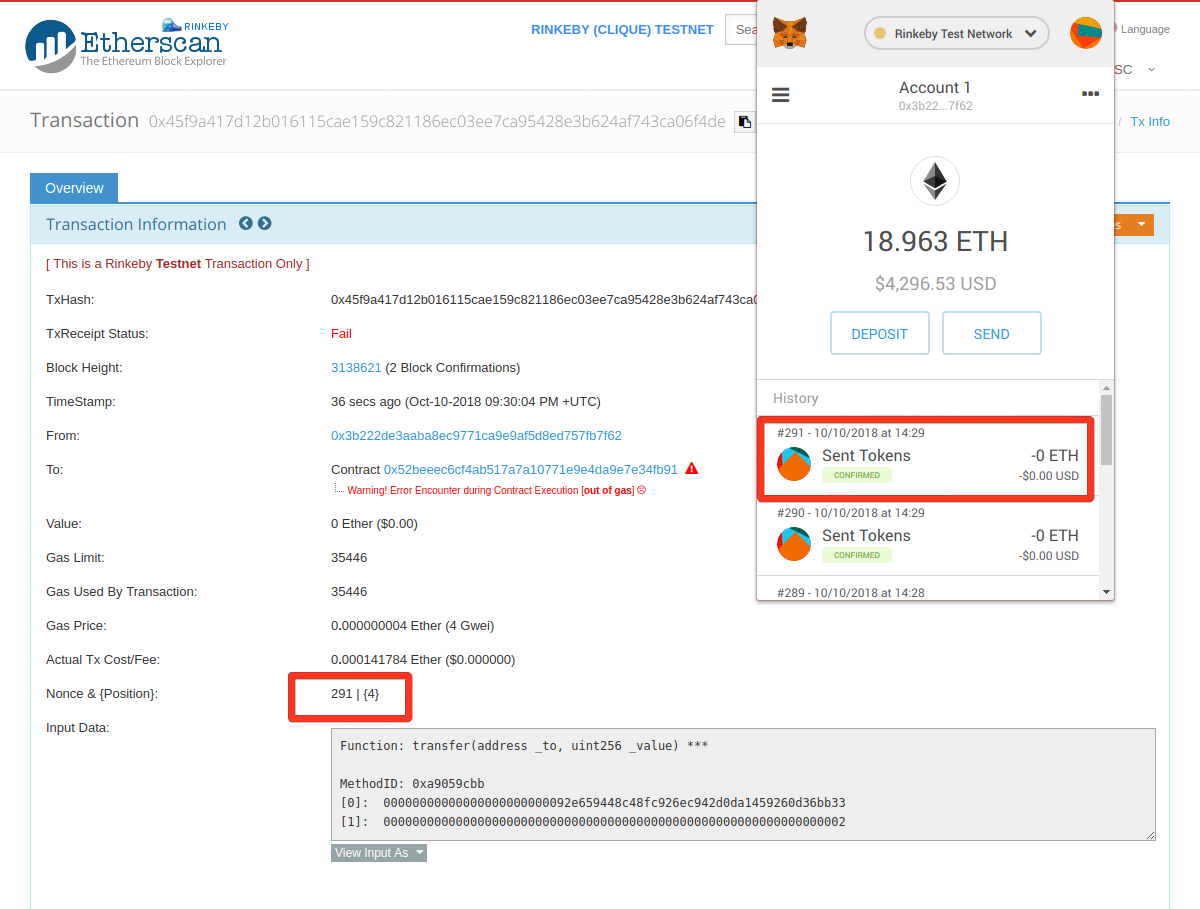The width and height of the screenshot is (1200, 909).
Task: Click the Gas Limit value 35446
Action: click(349, 558)
